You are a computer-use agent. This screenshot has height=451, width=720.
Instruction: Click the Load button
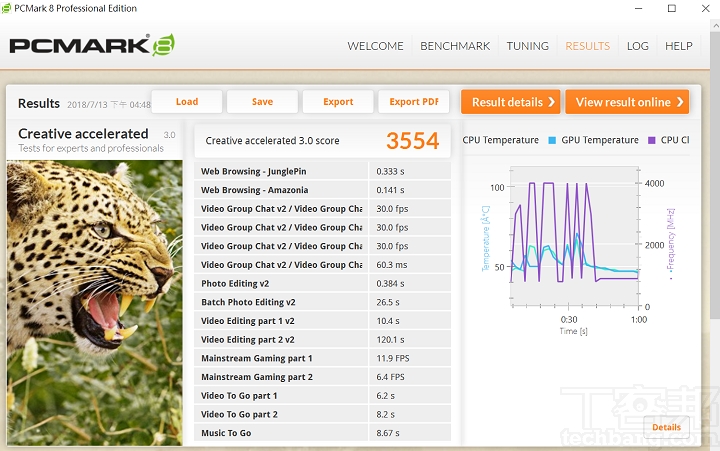187,101
